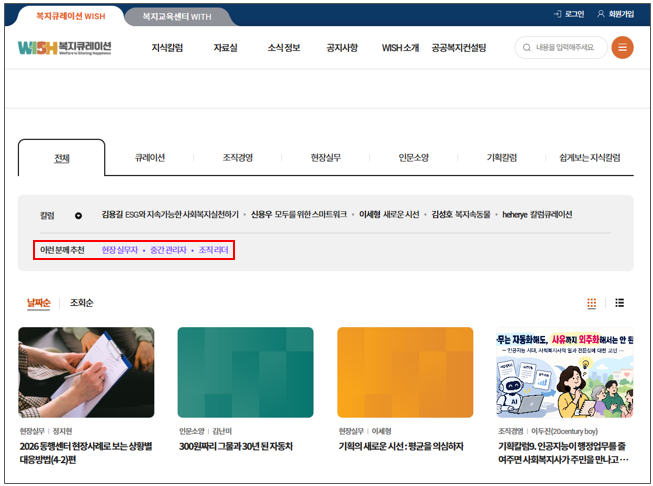Click the search magnifier icon
The height and width of the screenshot is (486, 653).
click(x=526, y=47)
